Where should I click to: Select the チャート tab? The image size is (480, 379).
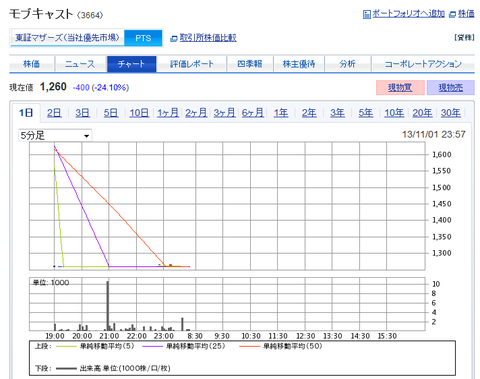tap(131, 64)
